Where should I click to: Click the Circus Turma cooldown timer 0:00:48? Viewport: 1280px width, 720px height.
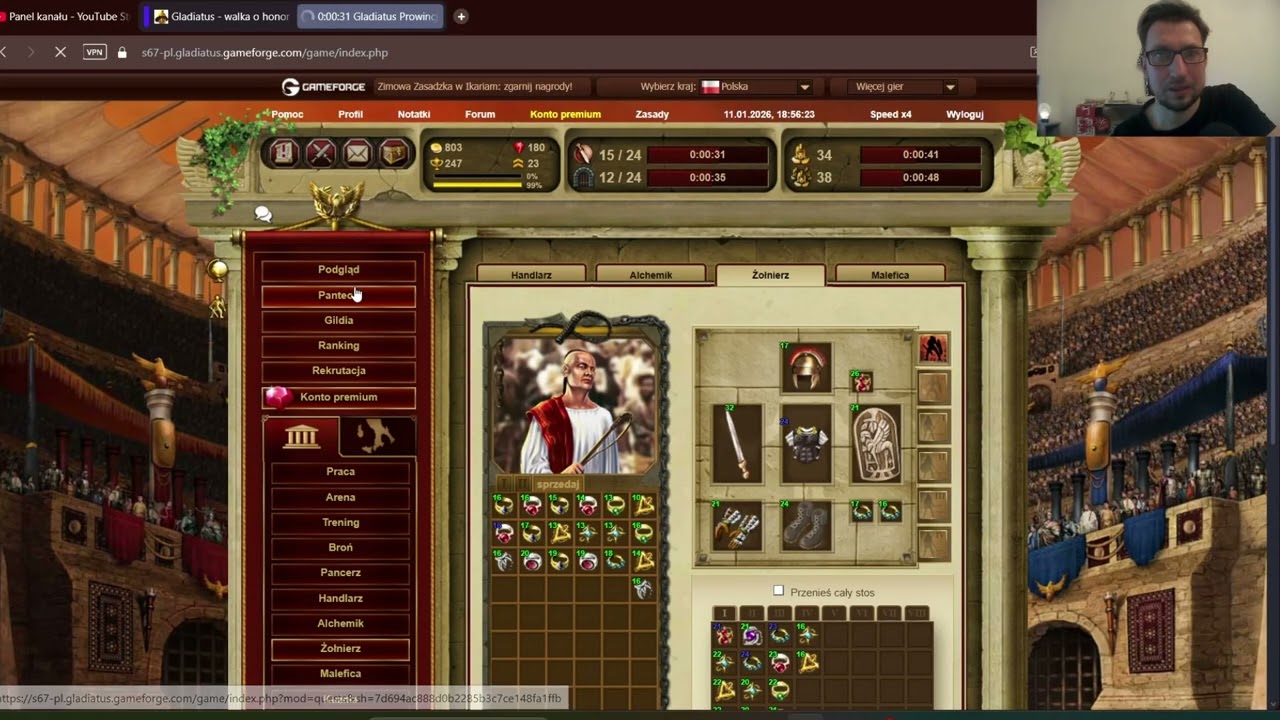pos(920,178)
